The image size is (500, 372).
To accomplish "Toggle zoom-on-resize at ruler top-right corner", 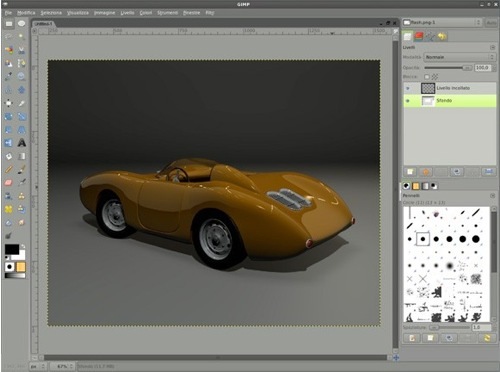I will (396, 31).
